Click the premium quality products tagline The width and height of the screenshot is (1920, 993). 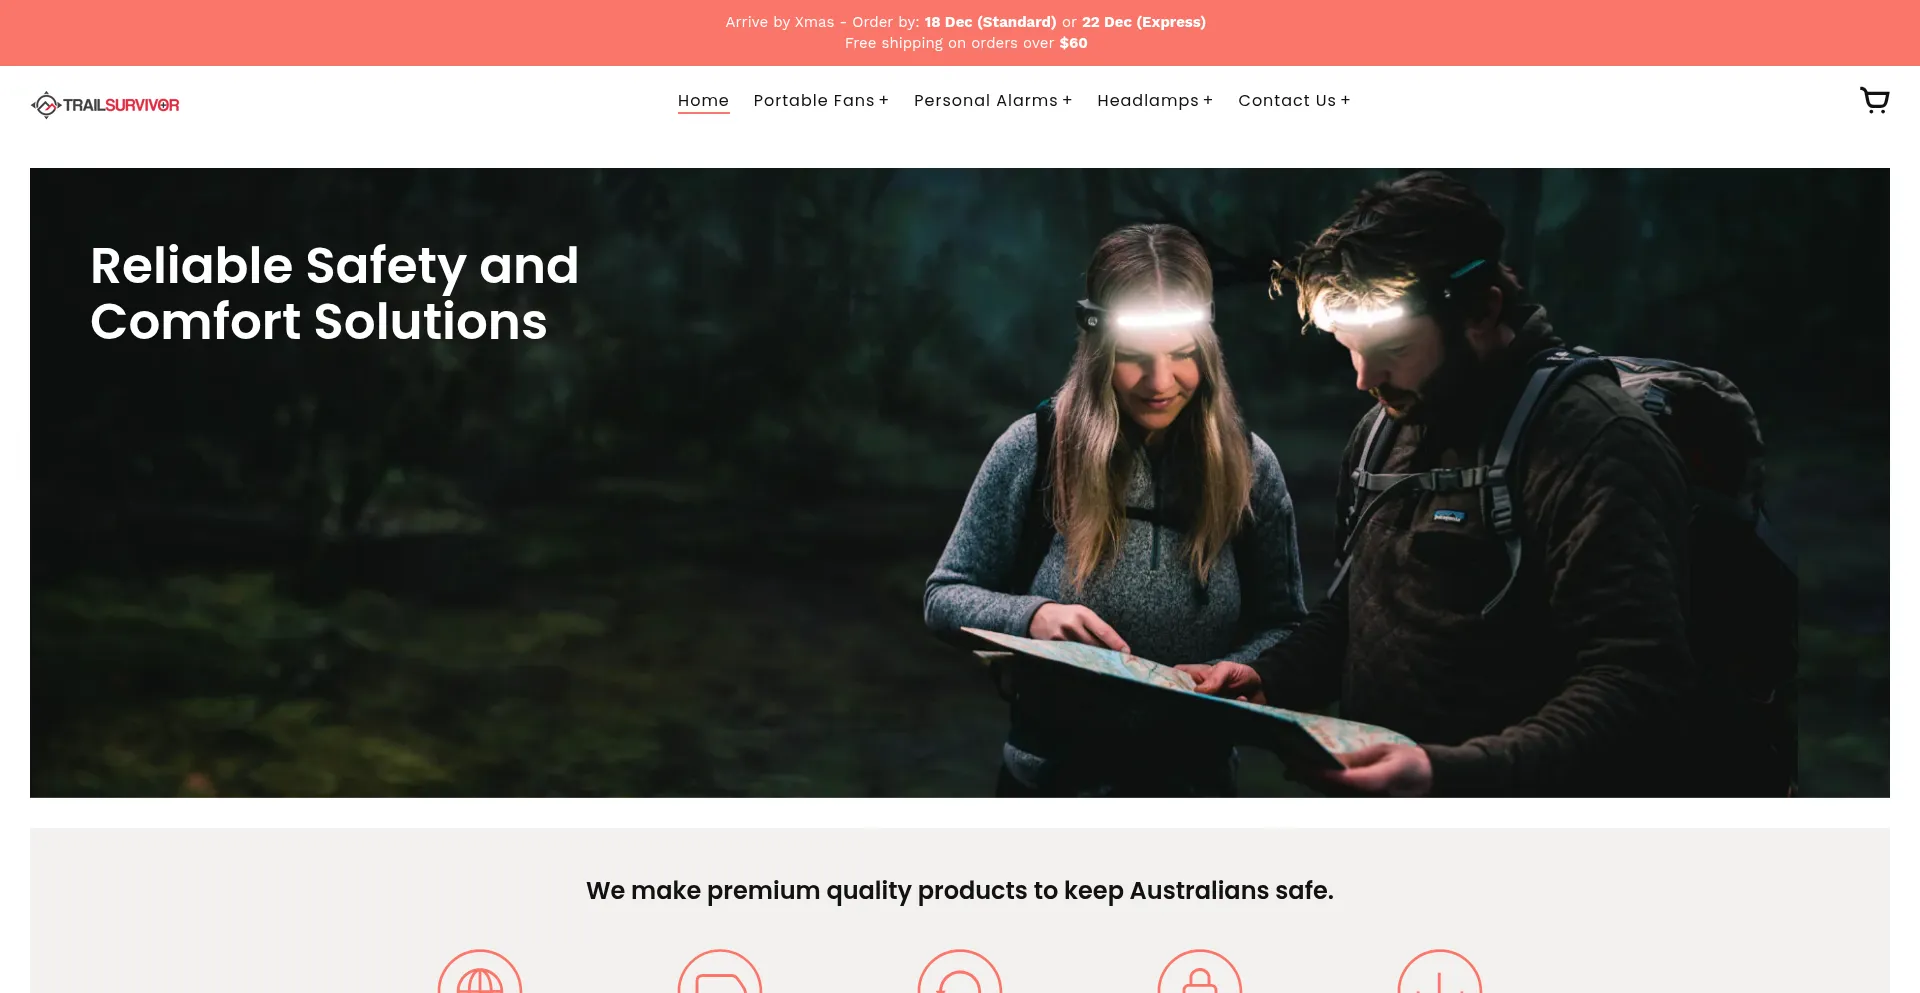point(960,890)
